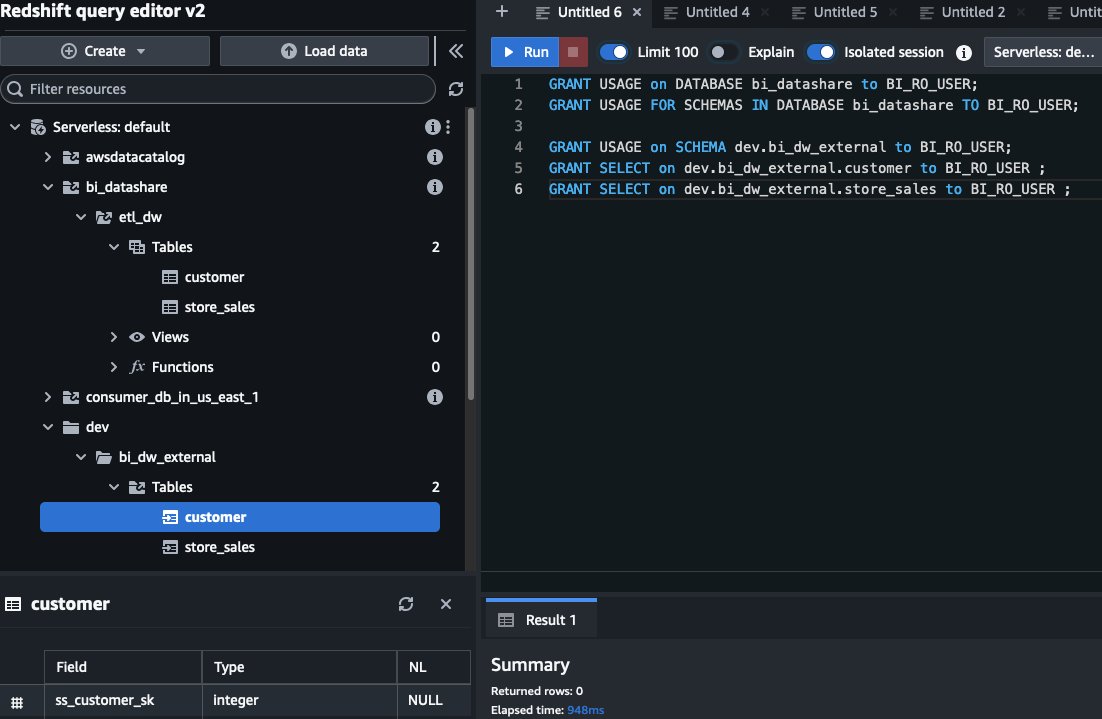Click line 4 GRANT USAGE on SCHEMA statement

779,147
